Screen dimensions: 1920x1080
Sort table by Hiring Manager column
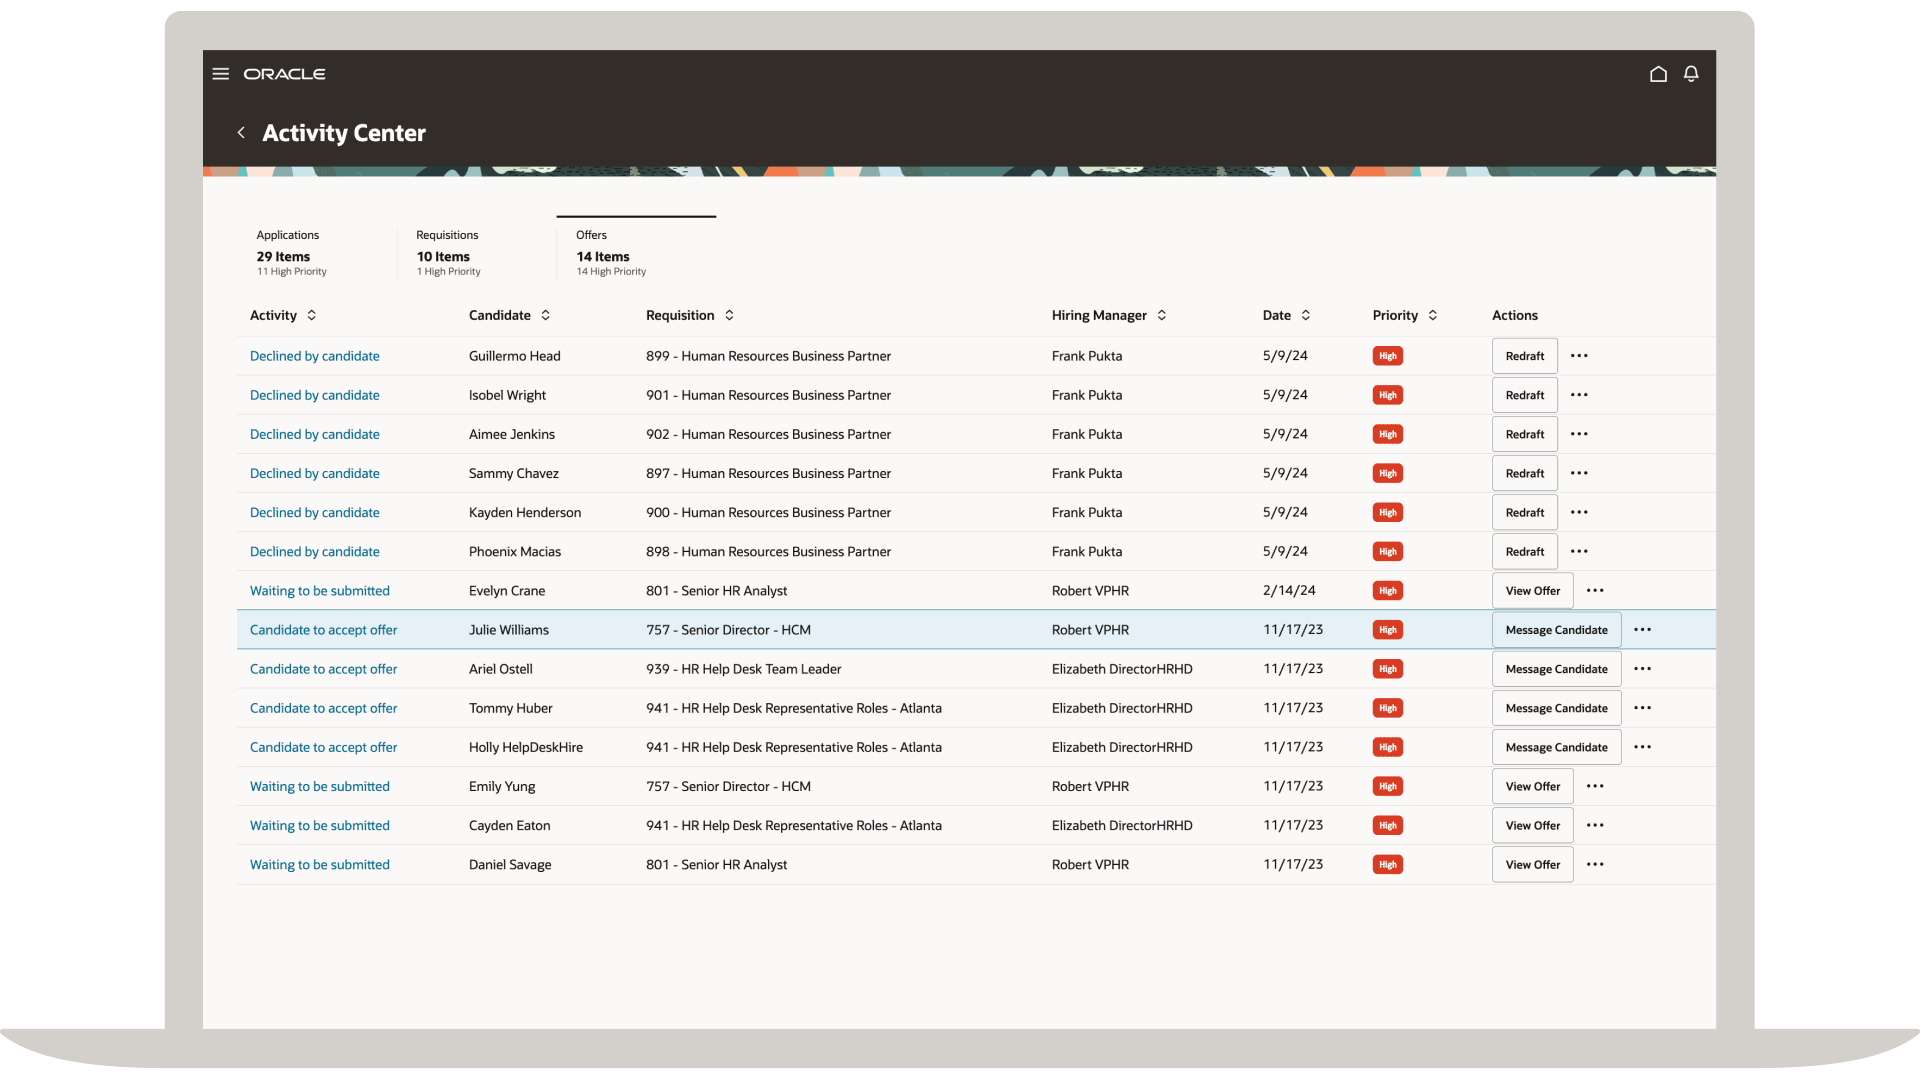[1162, 315]
